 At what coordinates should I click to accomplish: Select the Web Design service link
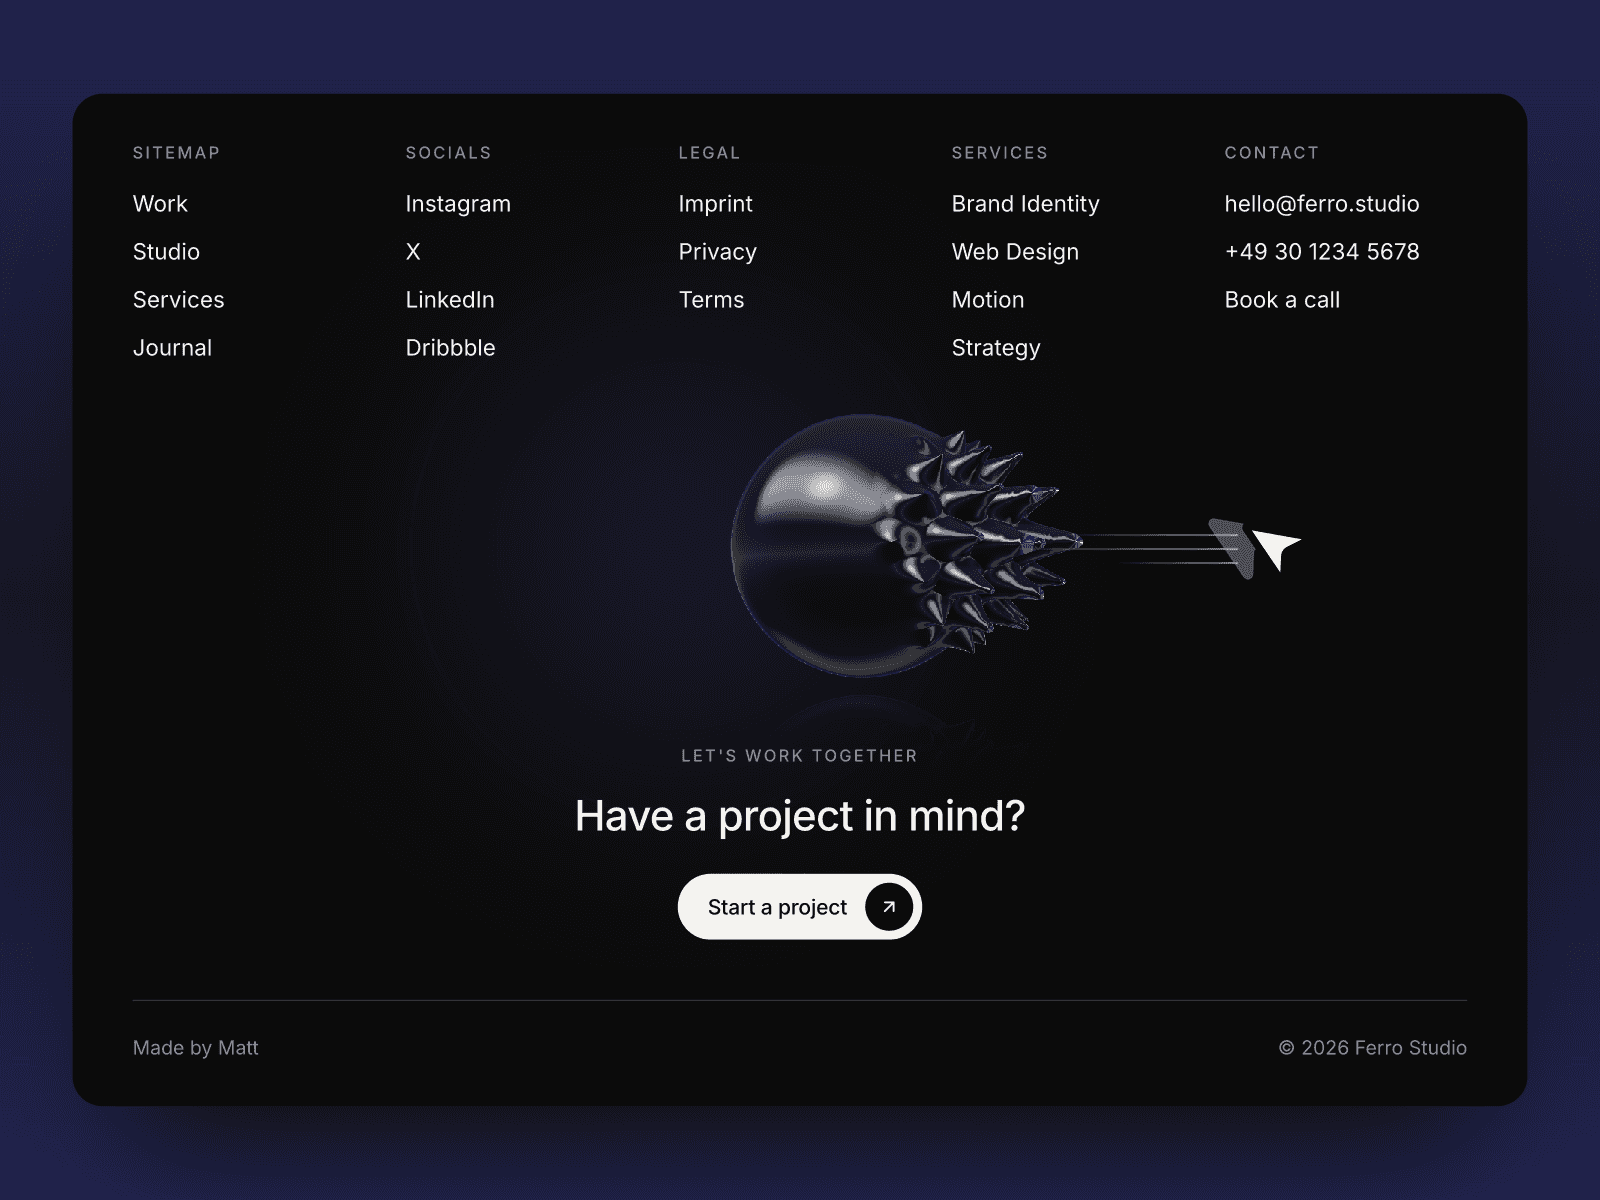click(x=1015, y=252)
